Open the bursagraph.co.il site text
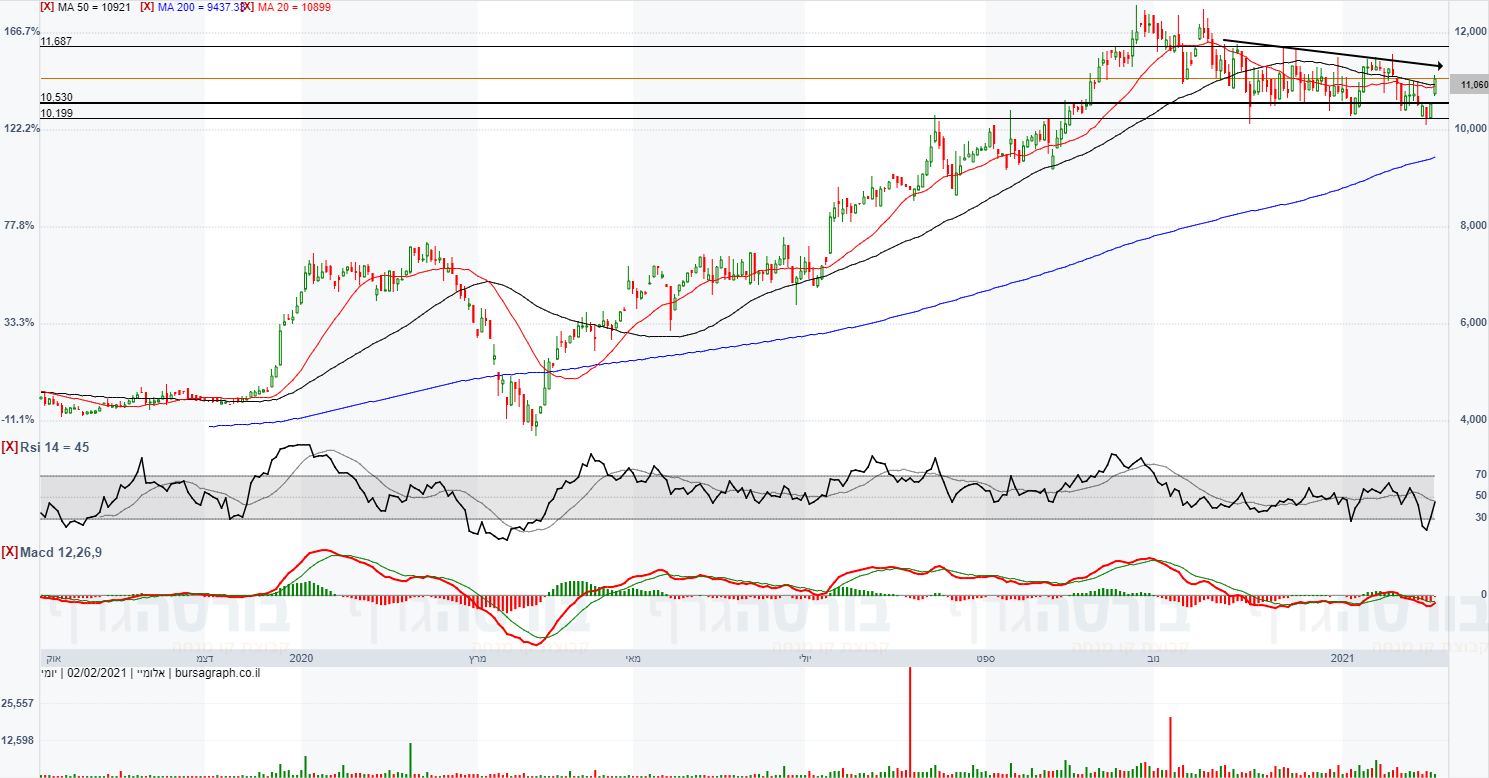 217,675
